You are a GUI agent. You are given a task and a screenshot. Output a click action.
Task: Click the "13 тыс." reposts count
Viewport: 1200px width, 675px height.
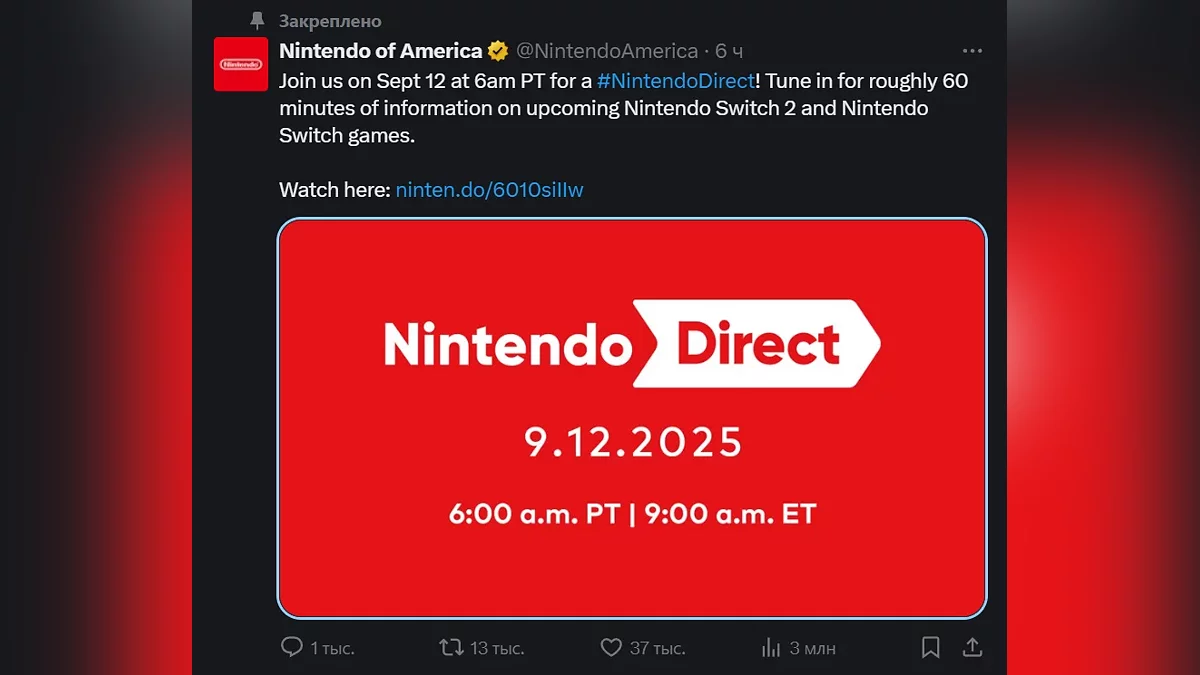497,648
